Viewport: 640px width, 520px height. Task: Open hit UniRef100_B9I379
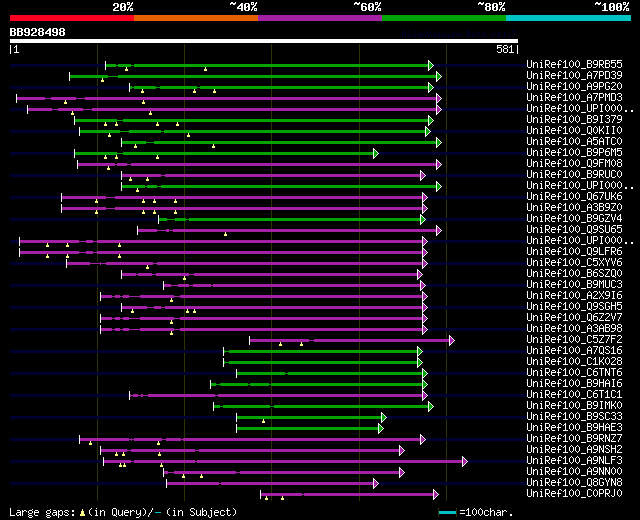pyautogui.click(x=574, y=120)
